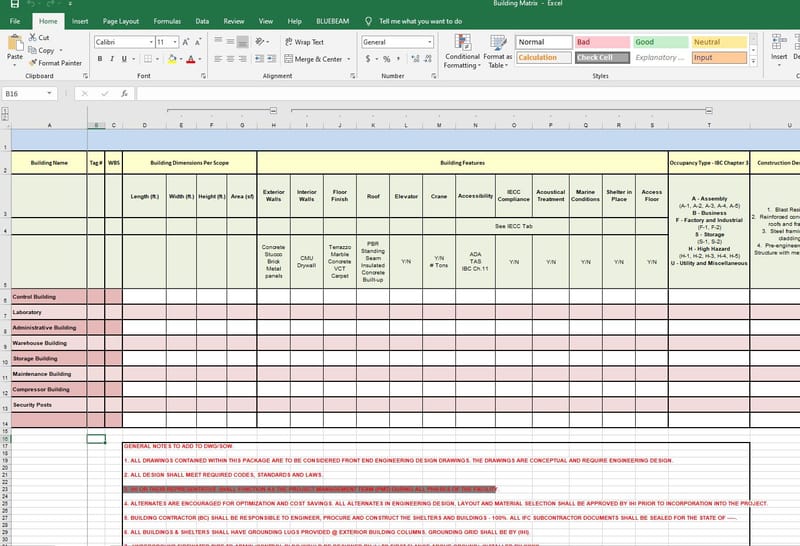Open the Calibri font name dropdown

[x=149, y=42]
